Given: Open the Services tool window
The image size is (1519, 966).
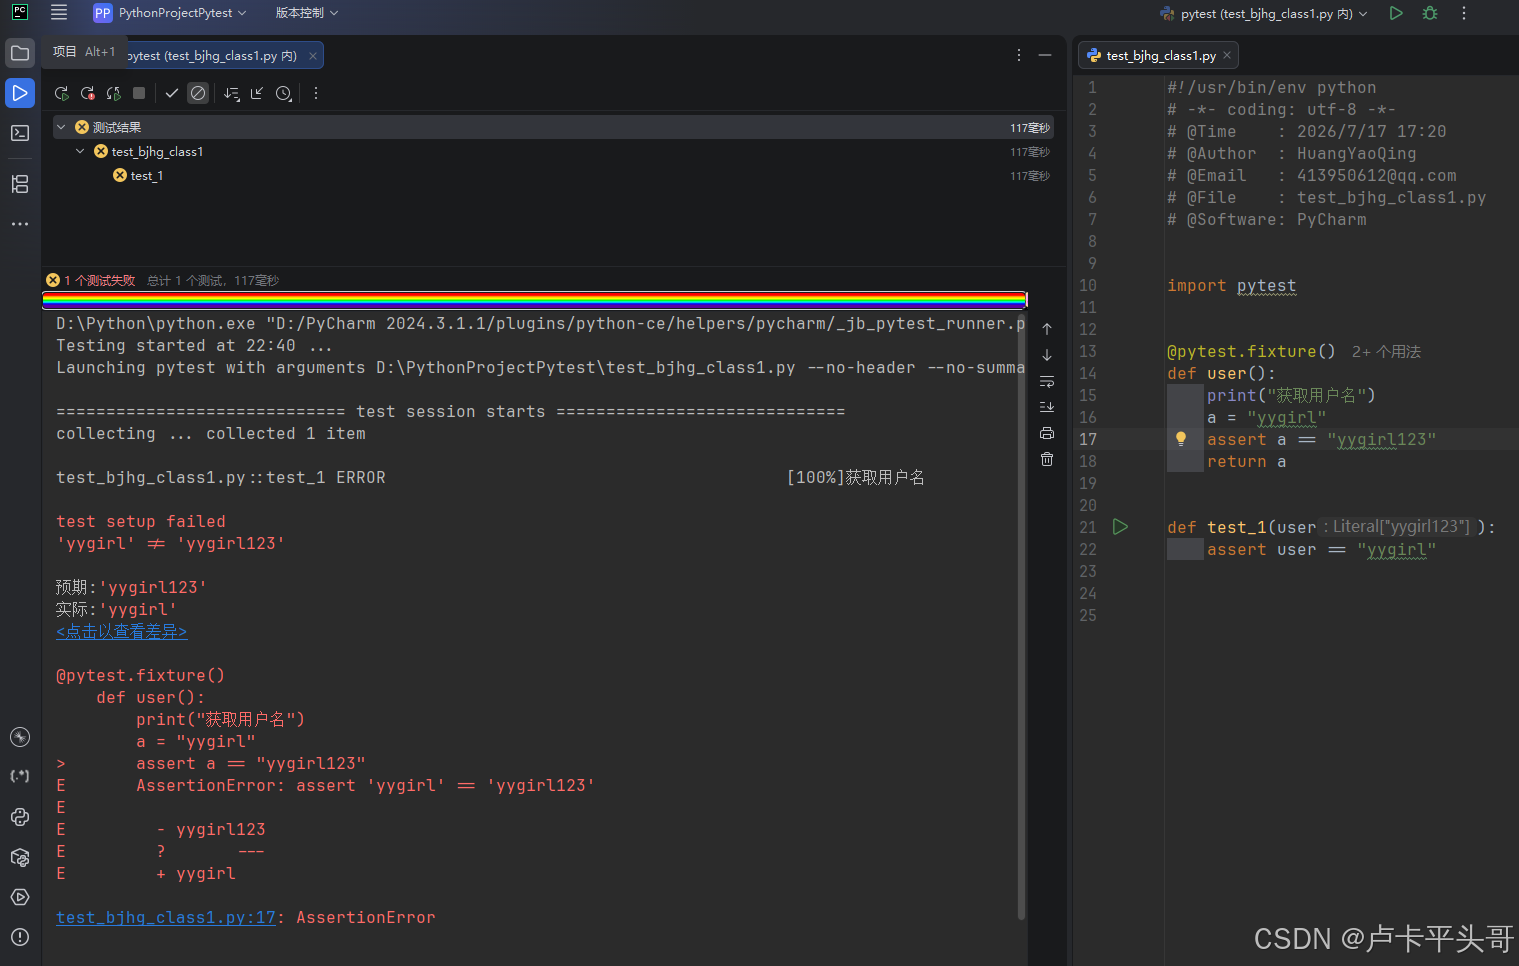Looking at the screenshot, I should pos(20,897).
